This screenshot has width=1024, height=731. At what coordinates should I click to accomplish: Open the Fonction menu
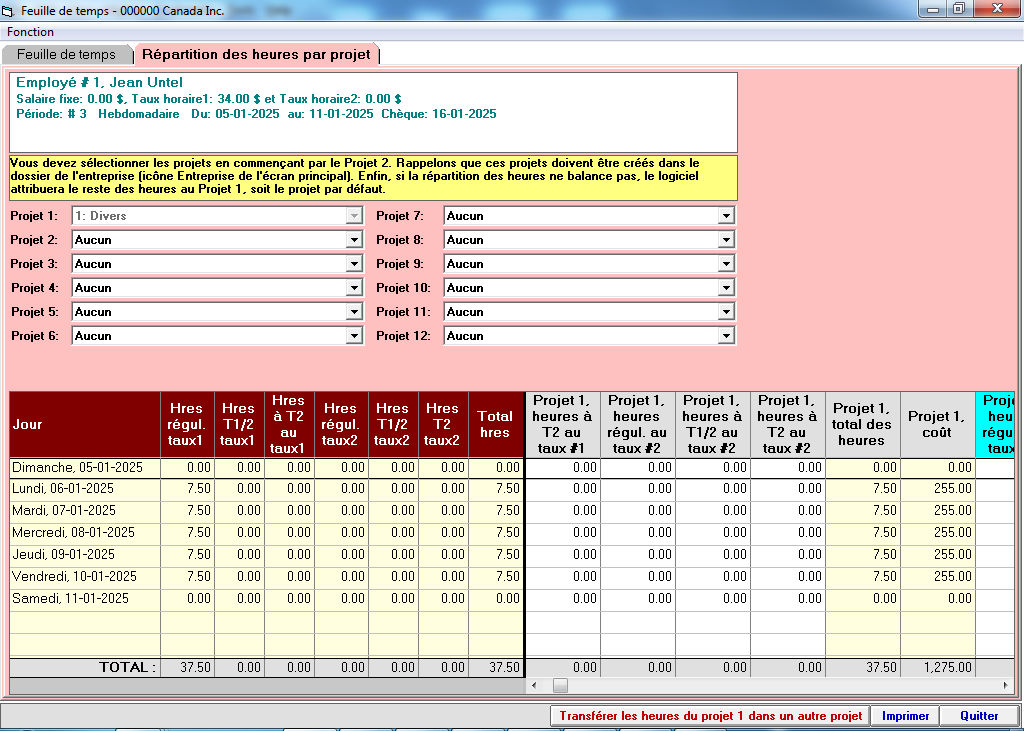click(31, 32)
